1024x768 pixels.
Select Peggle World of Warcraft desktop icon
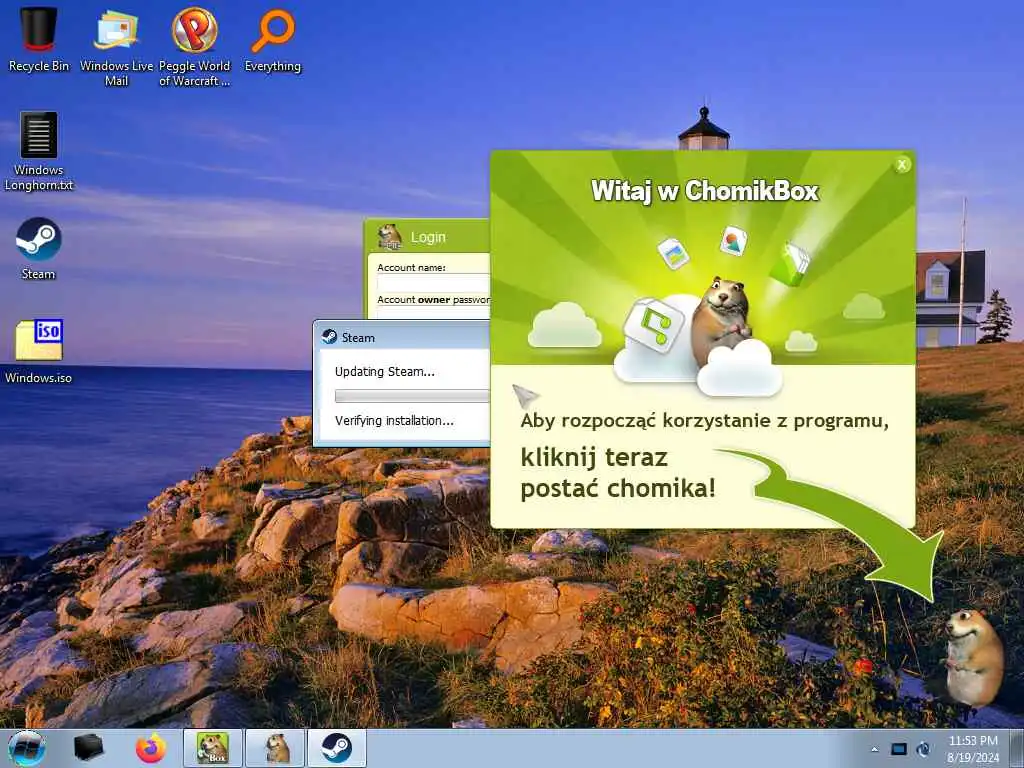[195, 47]
